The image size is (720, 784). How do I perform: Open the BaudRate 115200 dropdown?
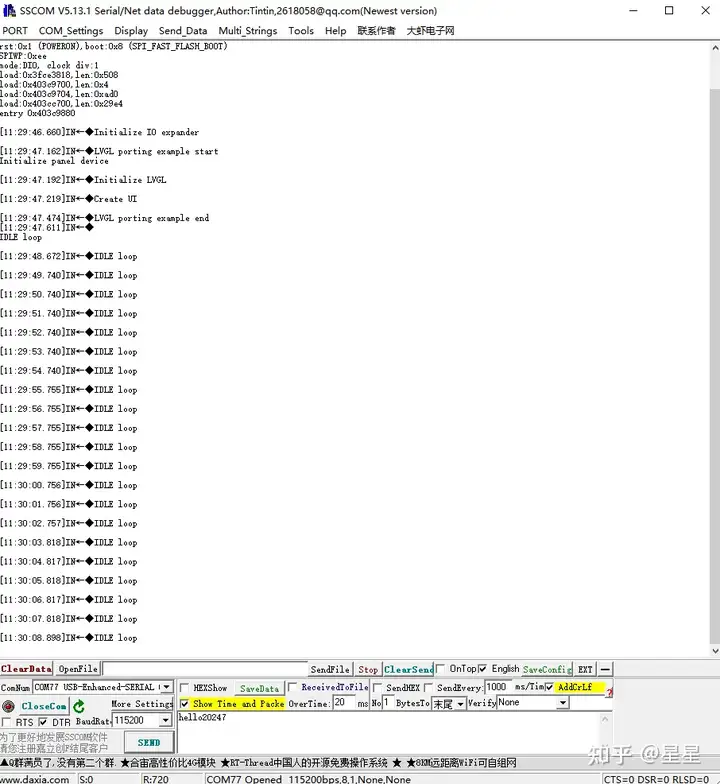(x=165, y=720)
